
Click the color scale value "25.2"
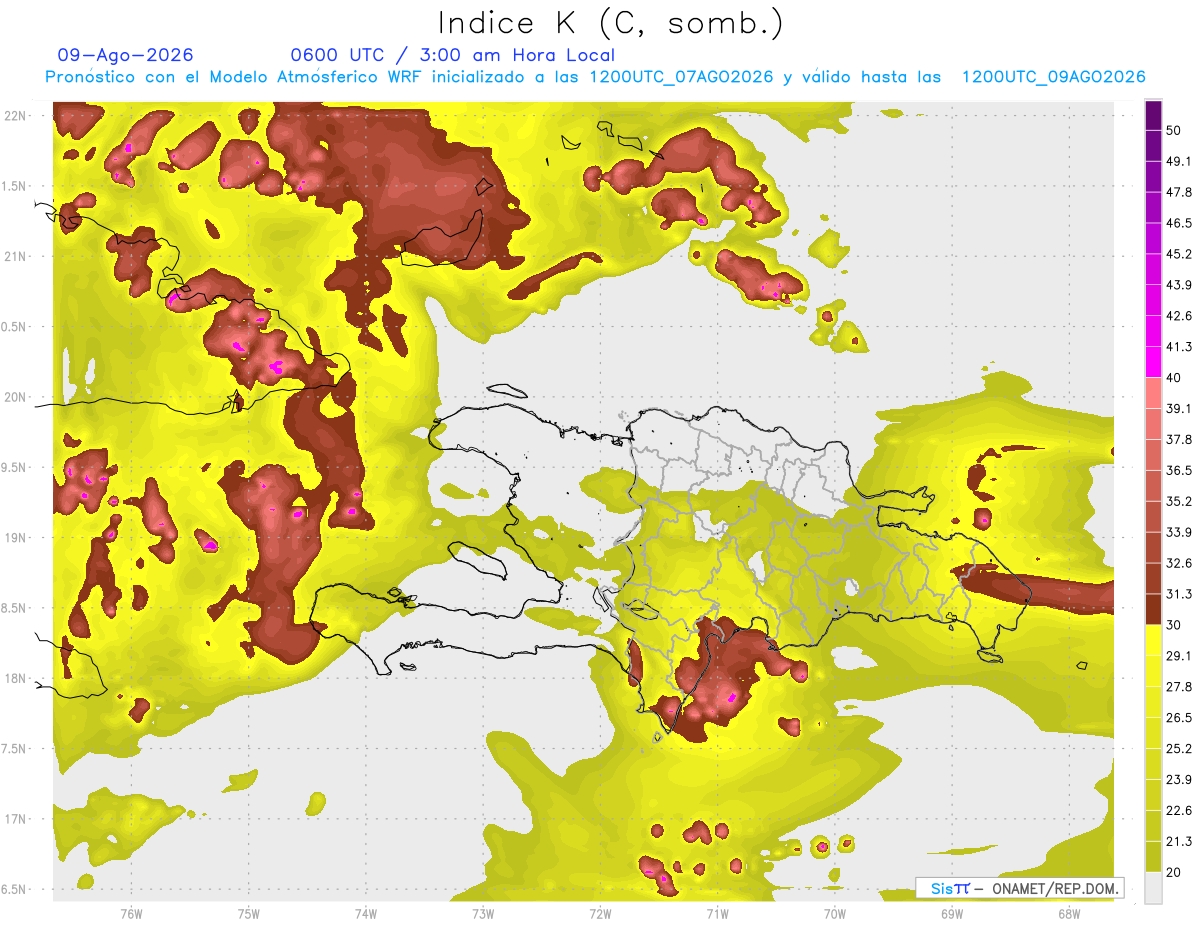[x=1179, y=748]
